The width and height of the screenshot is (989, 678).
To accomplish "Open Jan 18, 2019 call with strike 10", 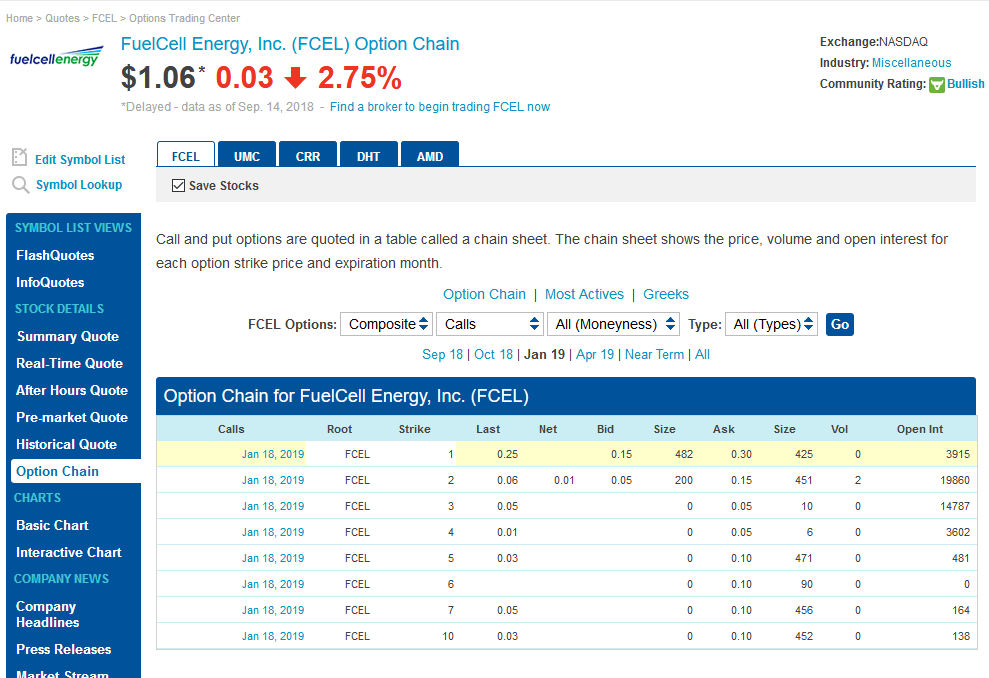I will 272,636.
